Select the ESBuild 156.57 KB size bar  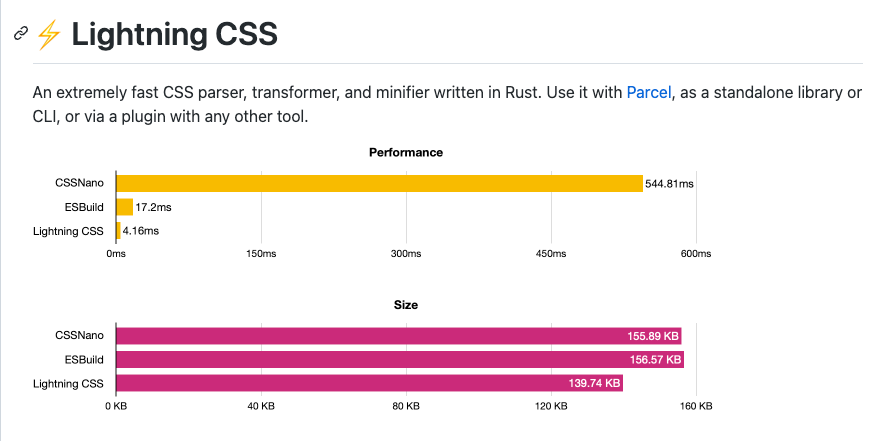click(x=400, y=360)
